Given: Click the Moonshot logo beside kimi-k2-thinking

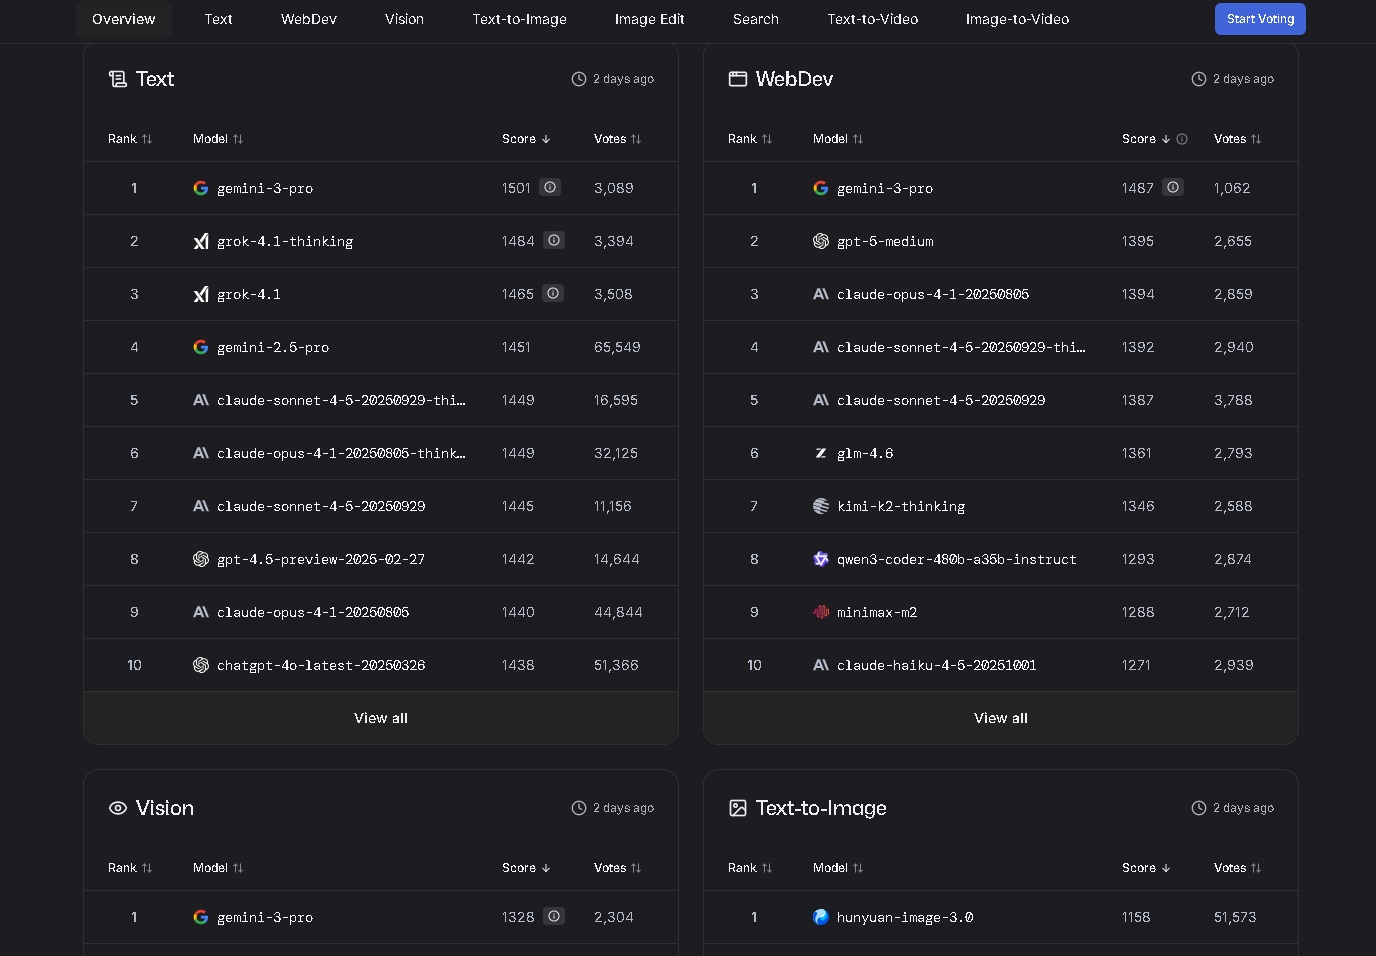Looking at the screenshot, I should (x=821, y=506).
